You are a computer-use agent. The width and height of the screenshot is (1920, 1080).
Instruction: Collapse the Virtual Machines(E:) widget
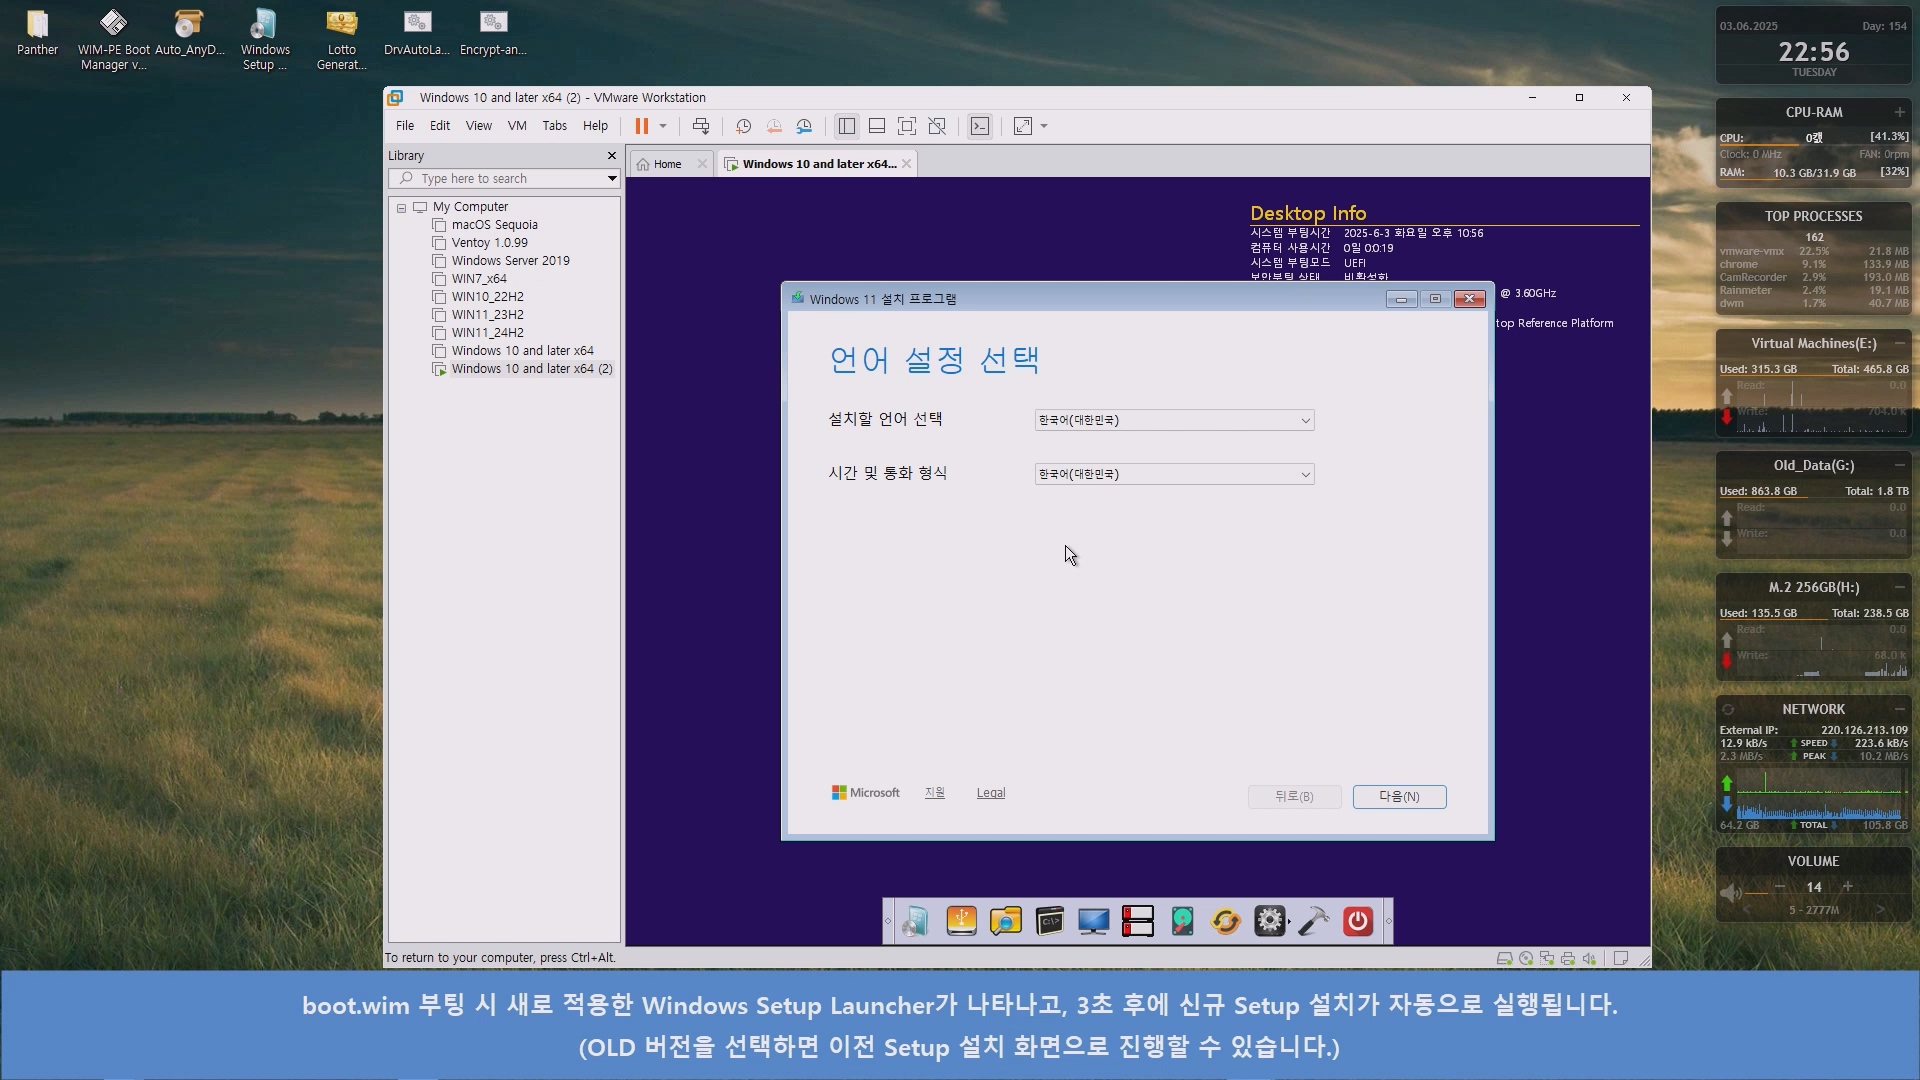pyautogui.click(x=1899, y=343)
